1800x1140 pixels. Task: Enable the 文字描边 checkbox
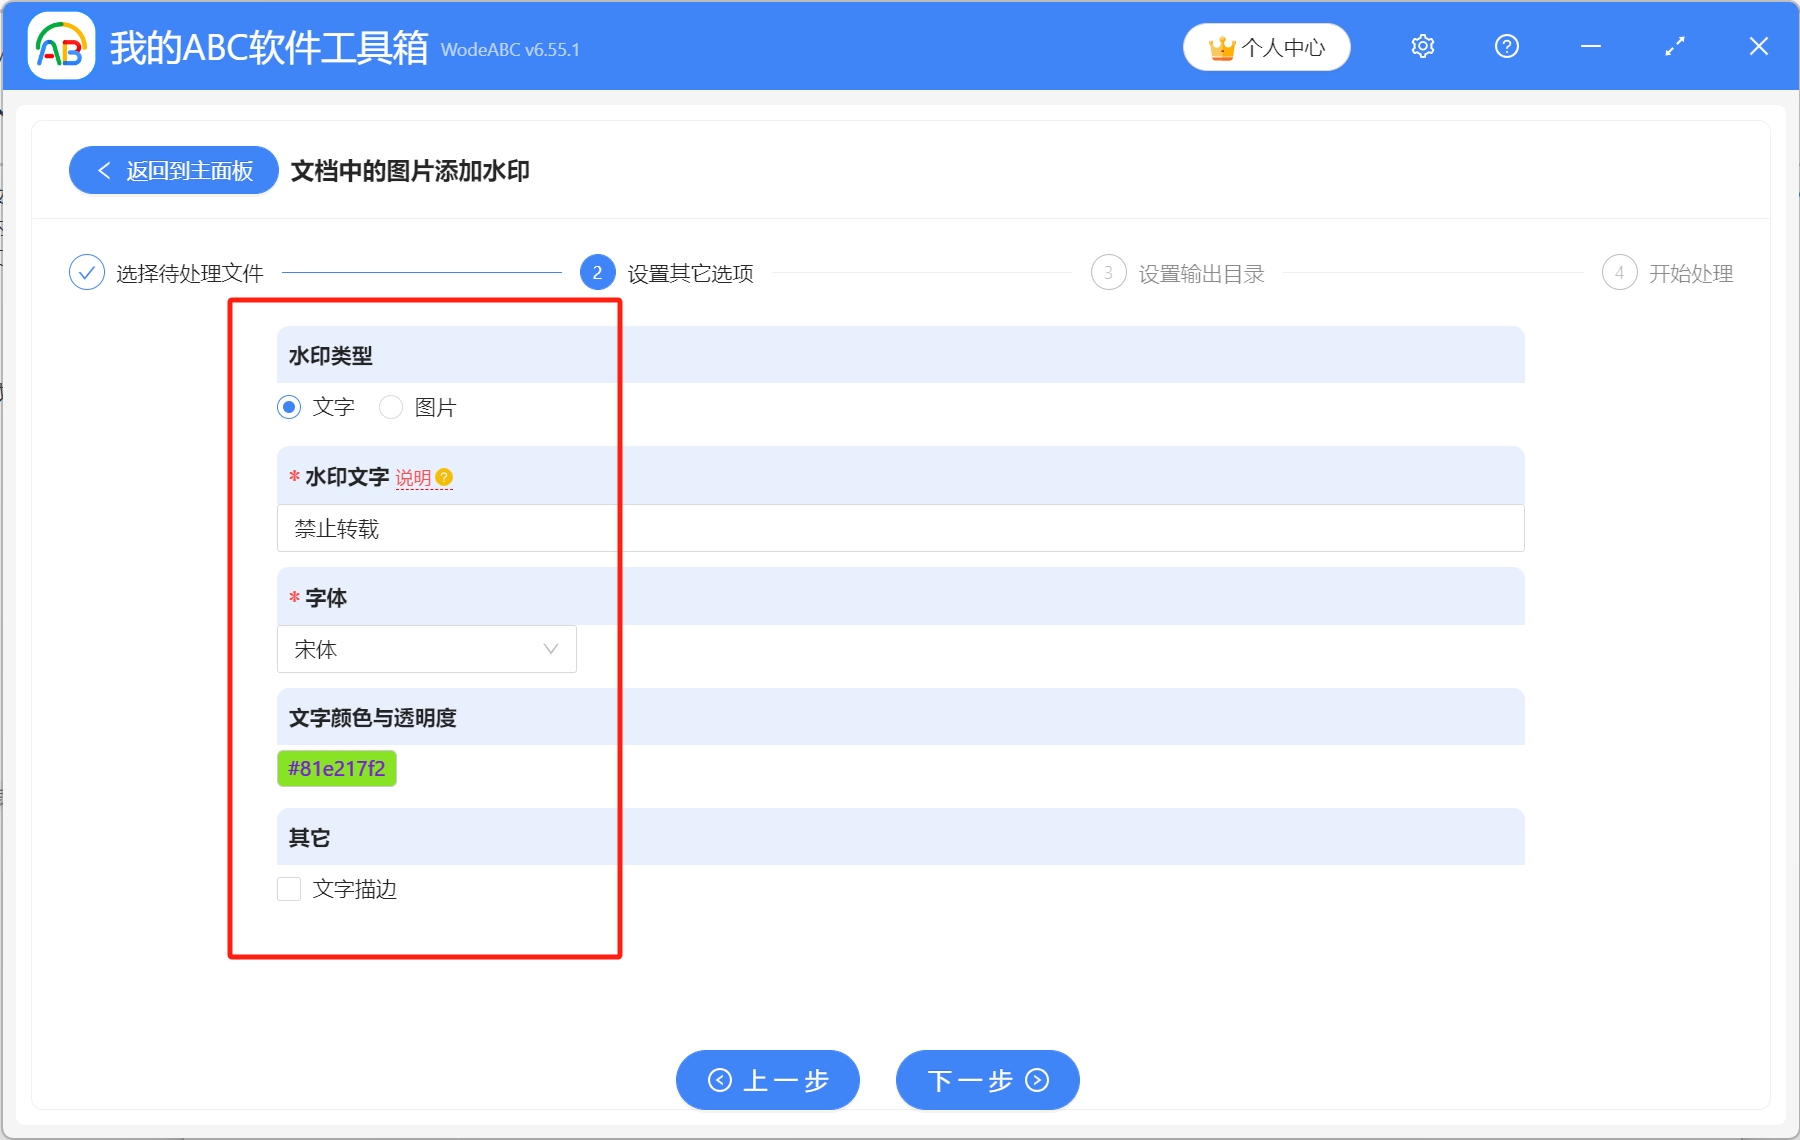pos(289,889)
